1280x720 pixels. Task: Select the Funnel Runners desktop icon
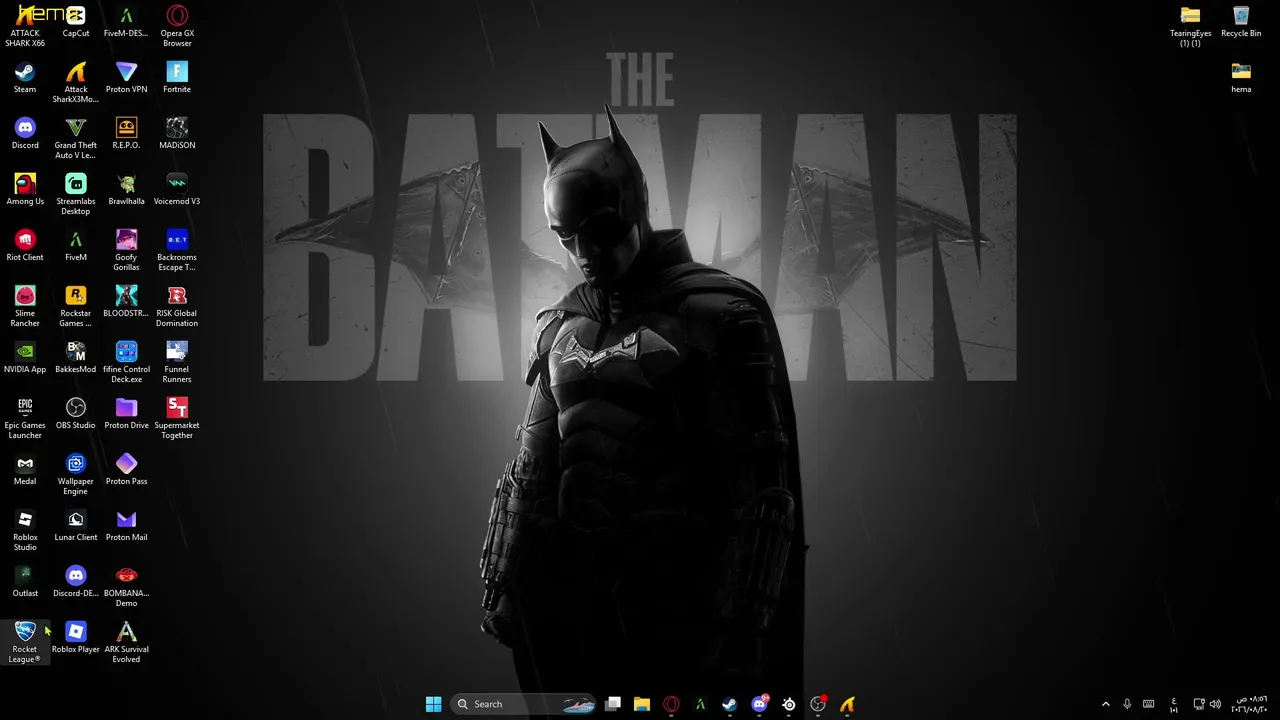point(177,363)
